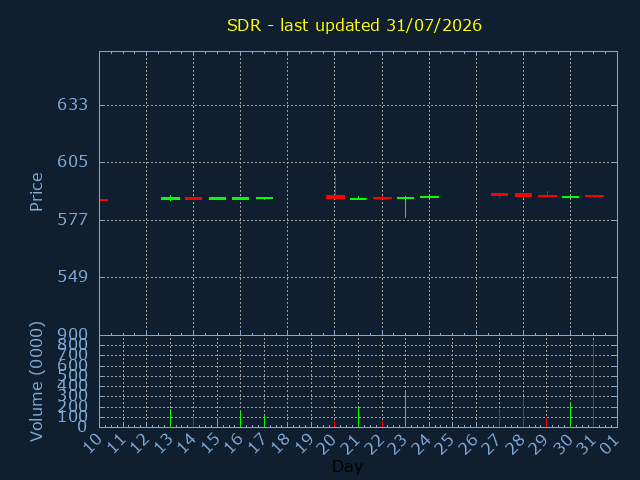
Task: Click the 633 price axis label
Action: coord(72,105)
